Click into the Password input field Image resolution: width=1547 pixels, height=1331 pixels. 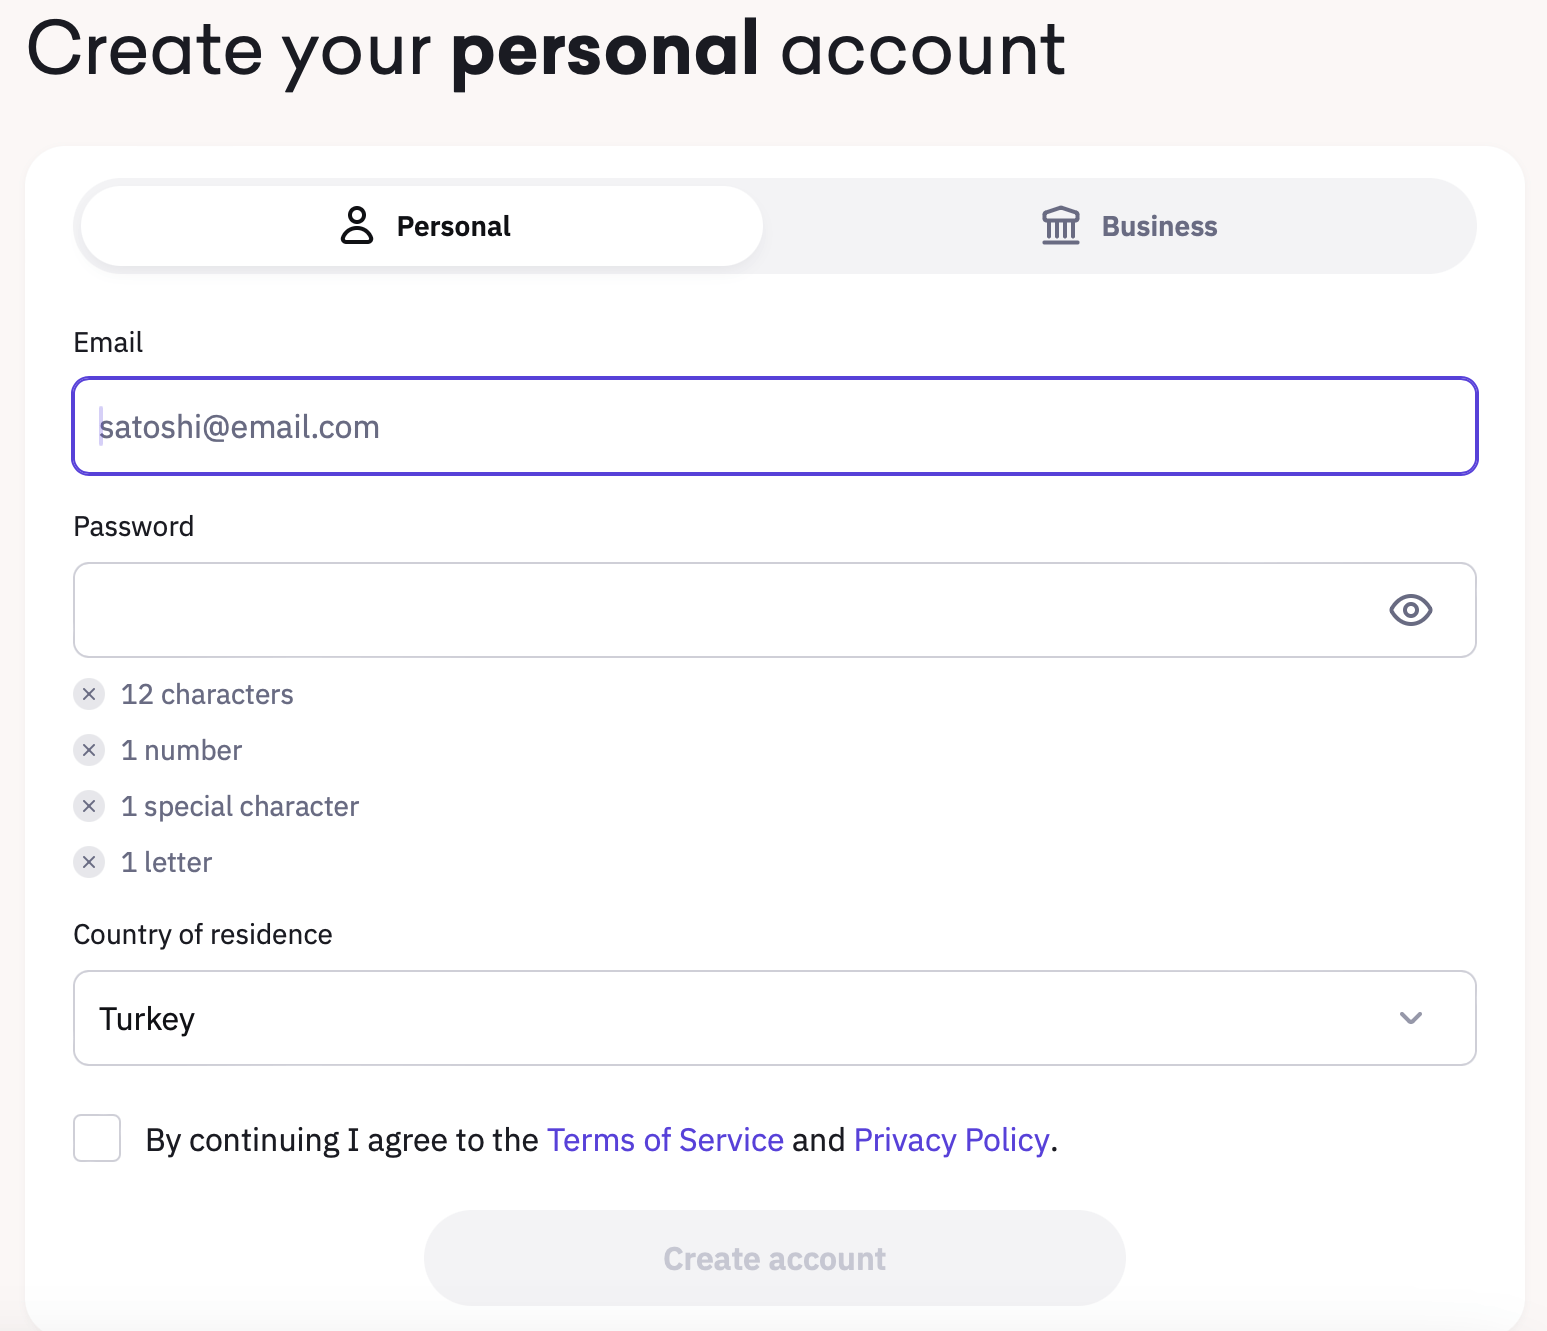720,610
